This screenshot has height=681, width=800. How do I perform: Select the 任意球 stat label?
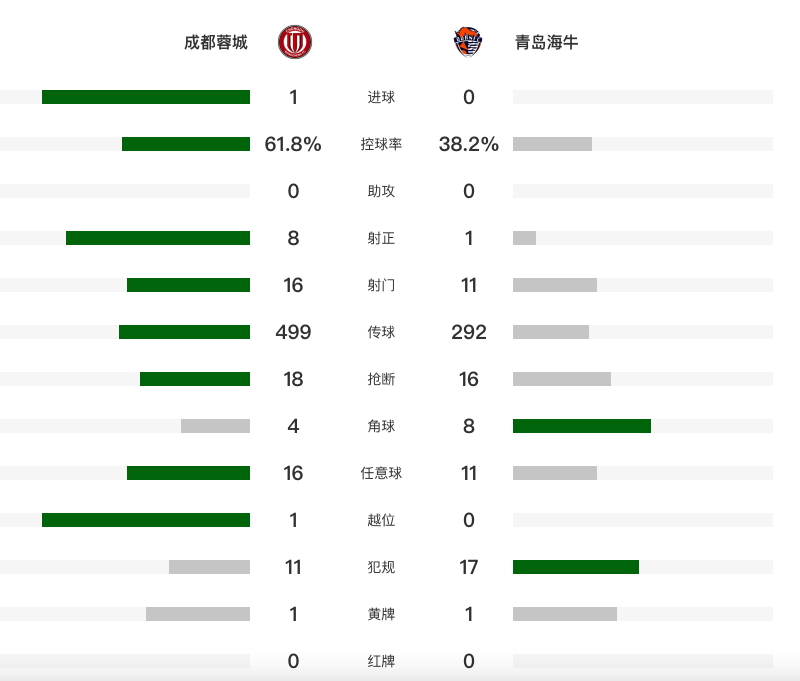(x=381, y=473)
